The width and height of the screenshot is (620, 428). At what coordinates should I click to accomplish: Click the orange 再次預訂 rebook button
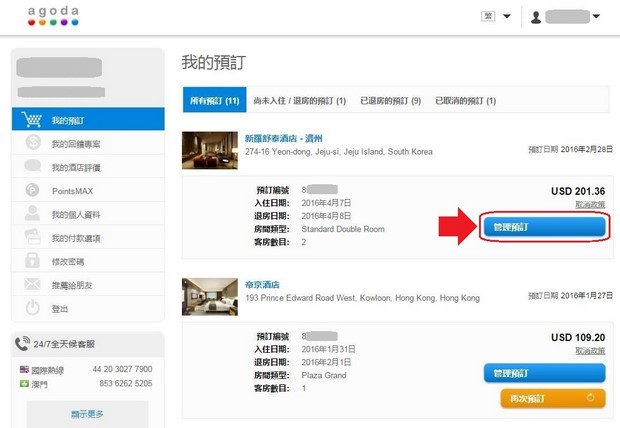pyautogui.click(x=553, y=398)
